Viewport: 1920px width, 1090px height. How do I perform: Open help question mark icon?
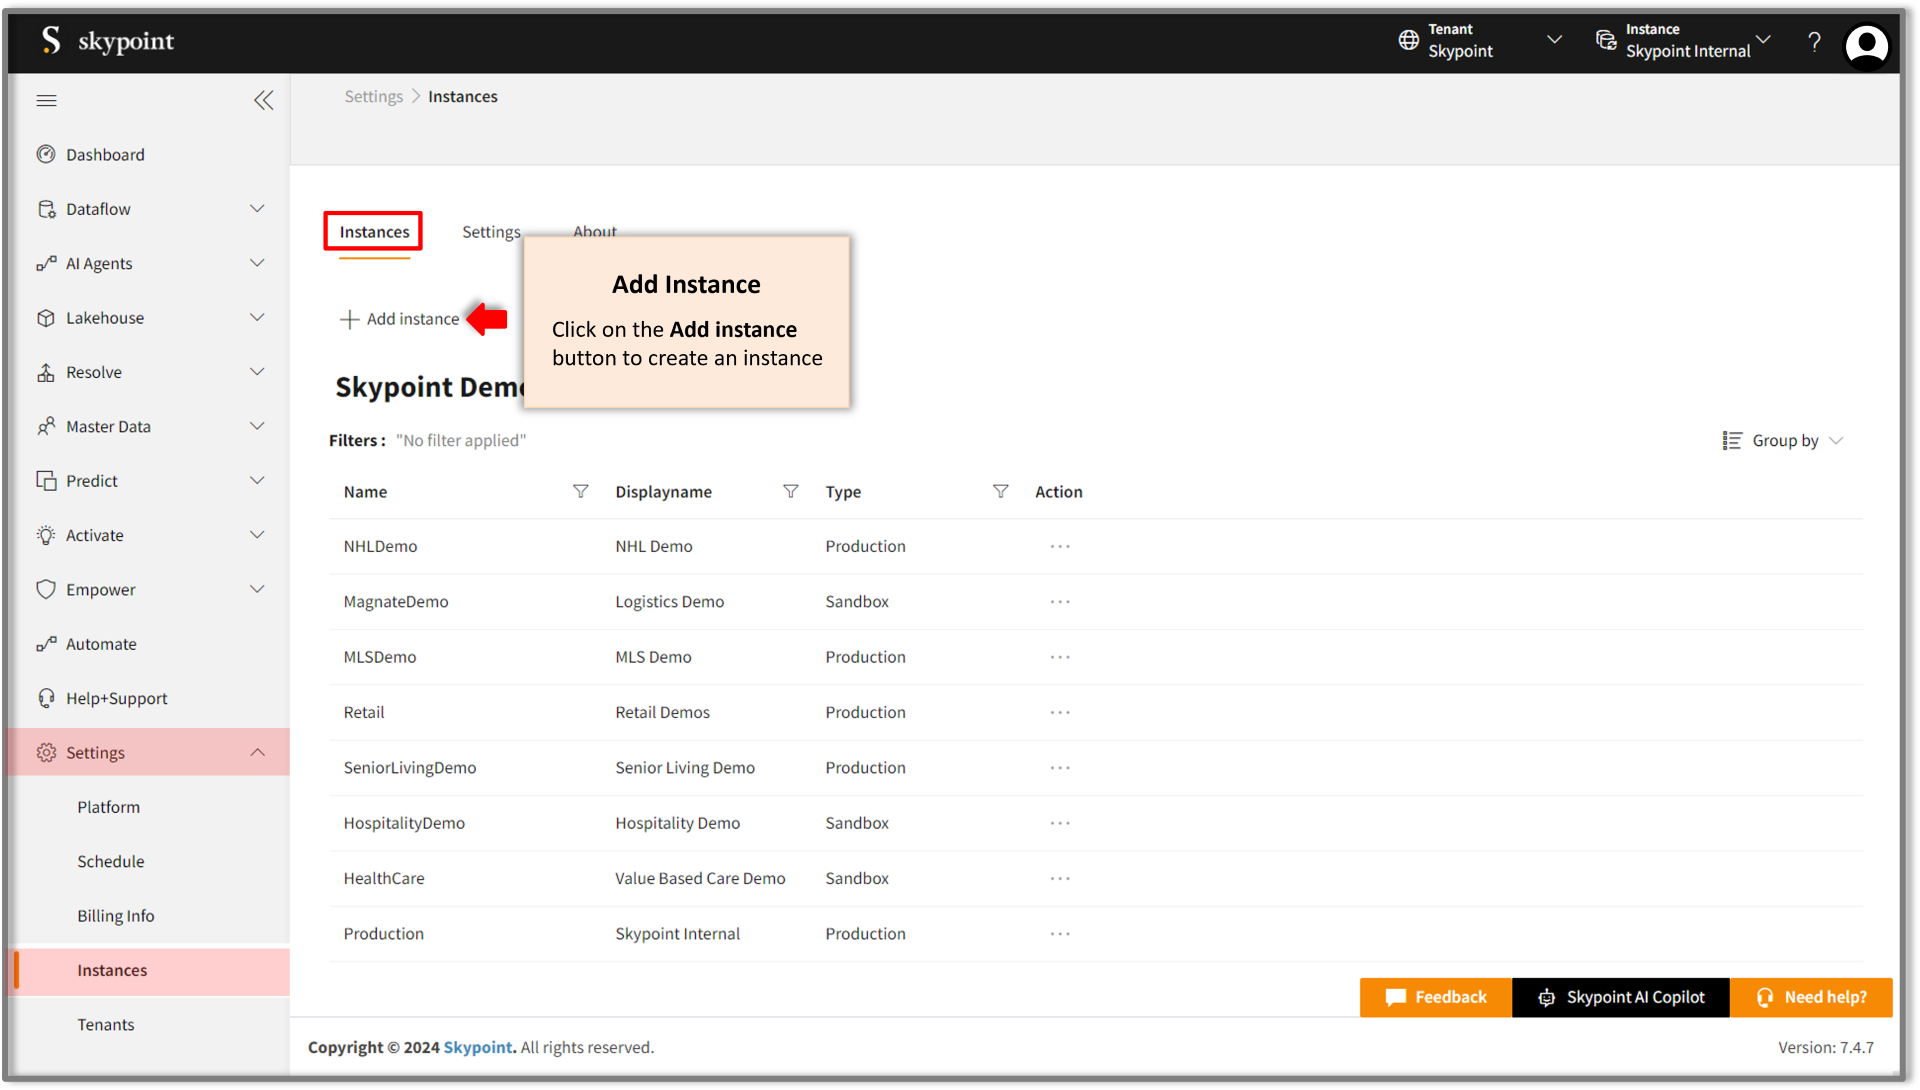click(1814, 41)
